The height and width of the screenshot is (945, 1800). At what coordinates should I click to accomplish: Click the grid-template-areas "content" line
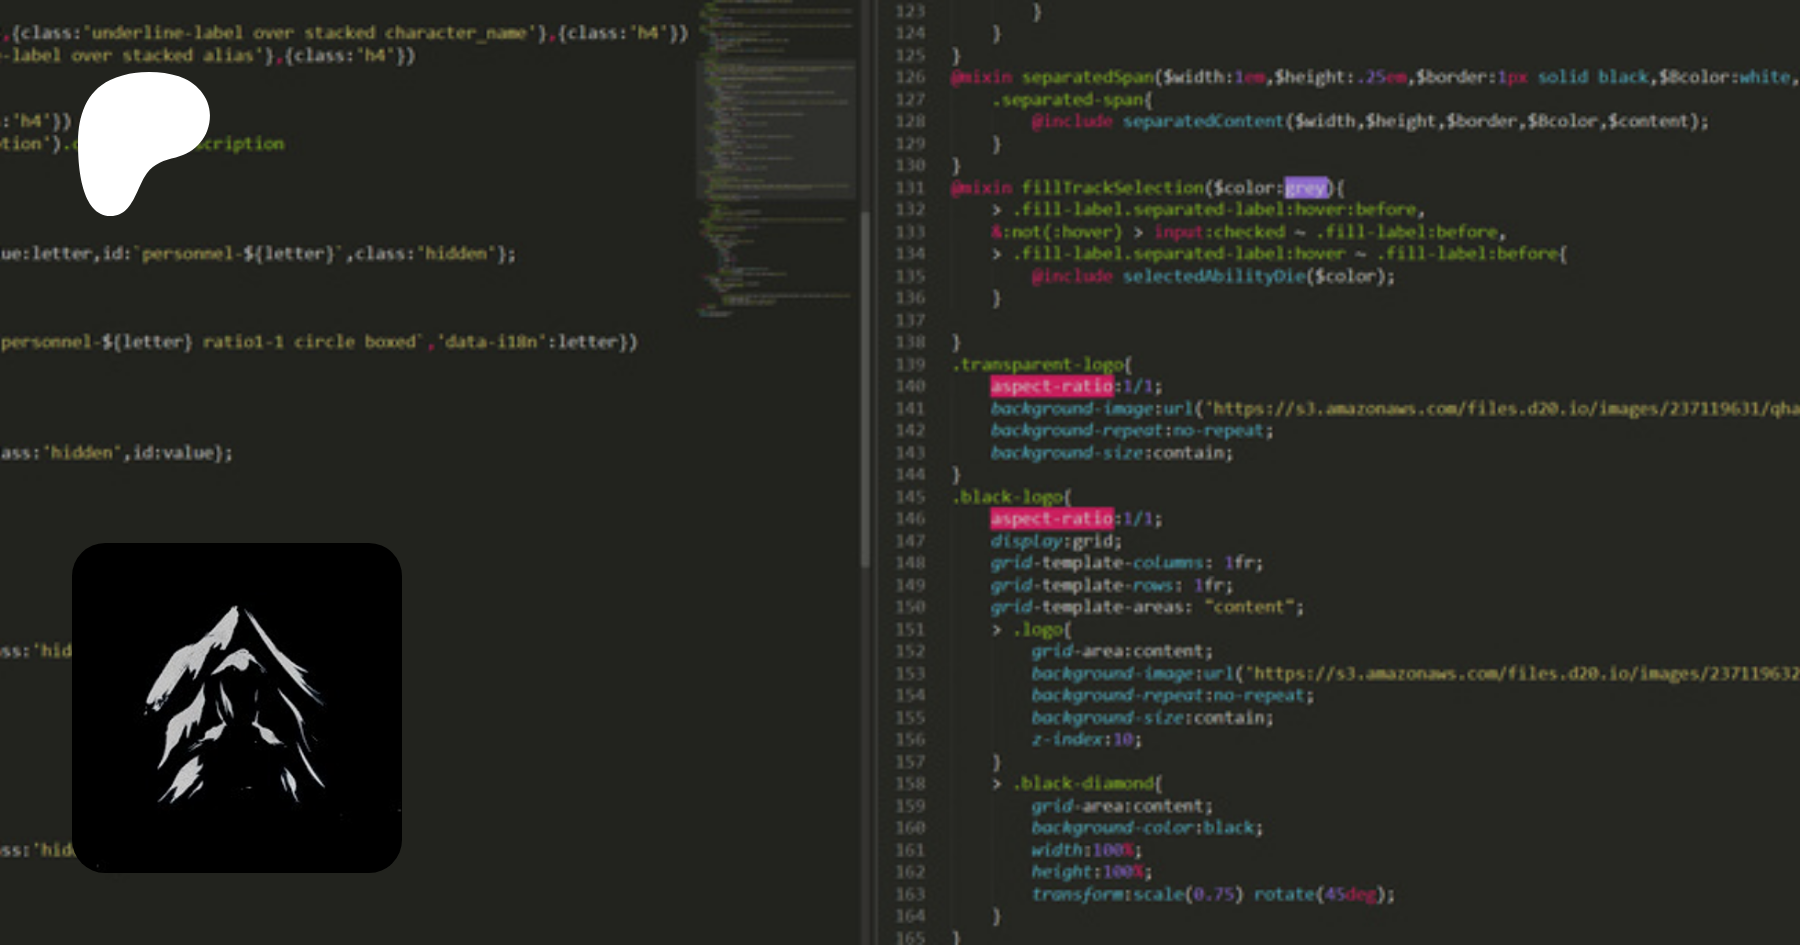1146,607
